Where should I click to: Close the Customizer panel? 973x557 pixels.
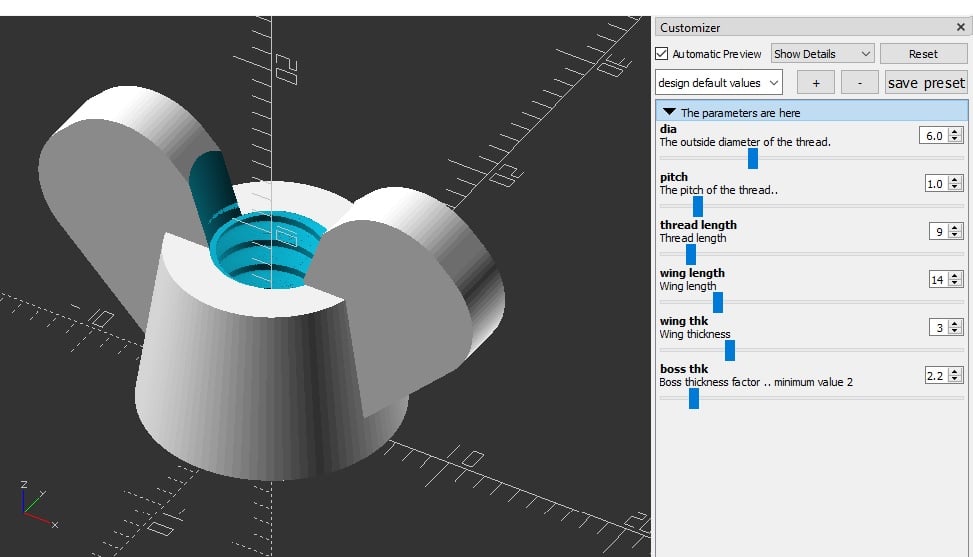point(961,27)
